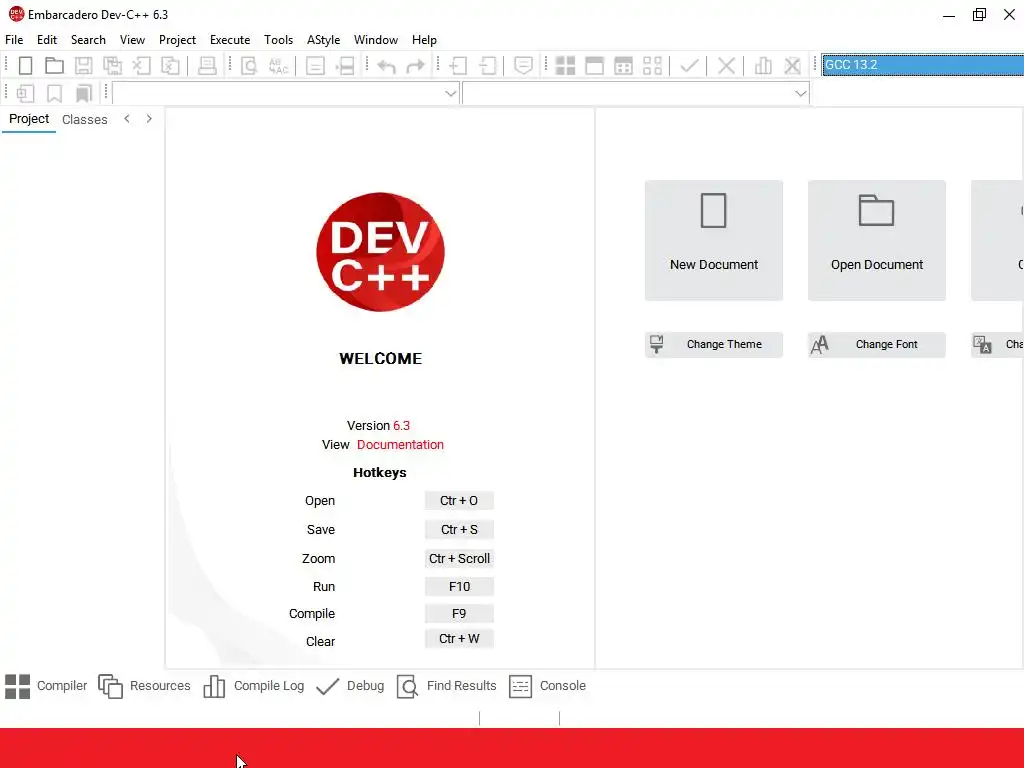Click the Change Font button
Image resolution: width=1024 pixels, height=768 pixels.
876,344
